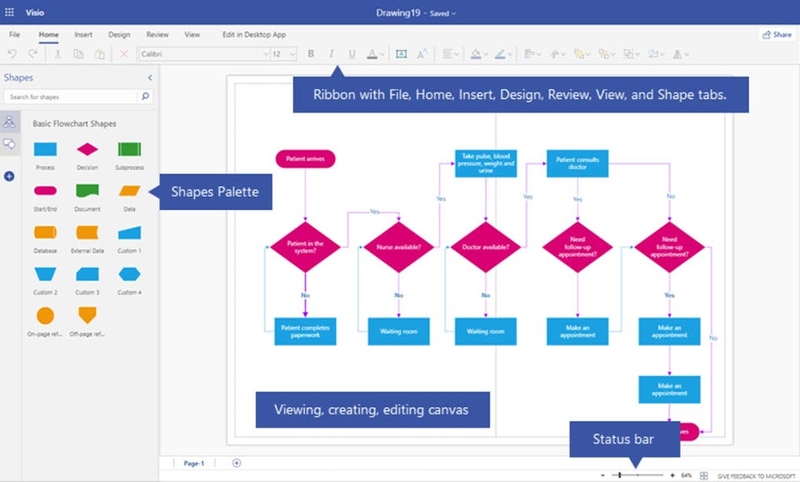Screen dimensions: 800x482
Task: Open the text alignment dropdown
Action: pyautogui.click(x=451, y=54)
